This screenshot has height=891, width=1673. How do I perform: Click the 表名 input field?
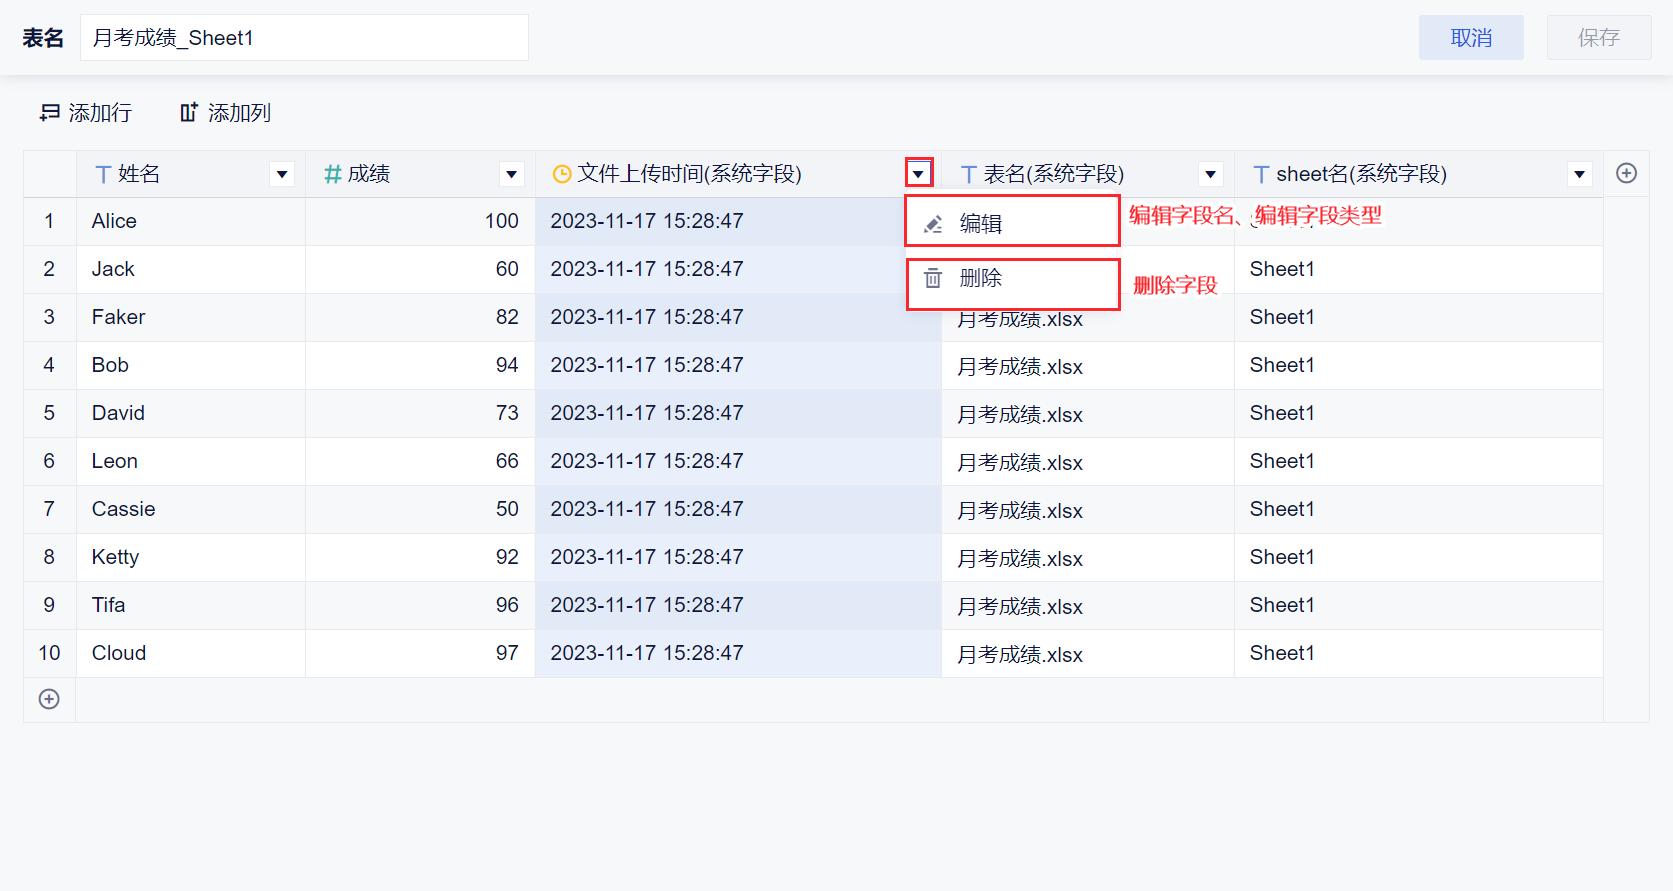(x=304, y=37)
